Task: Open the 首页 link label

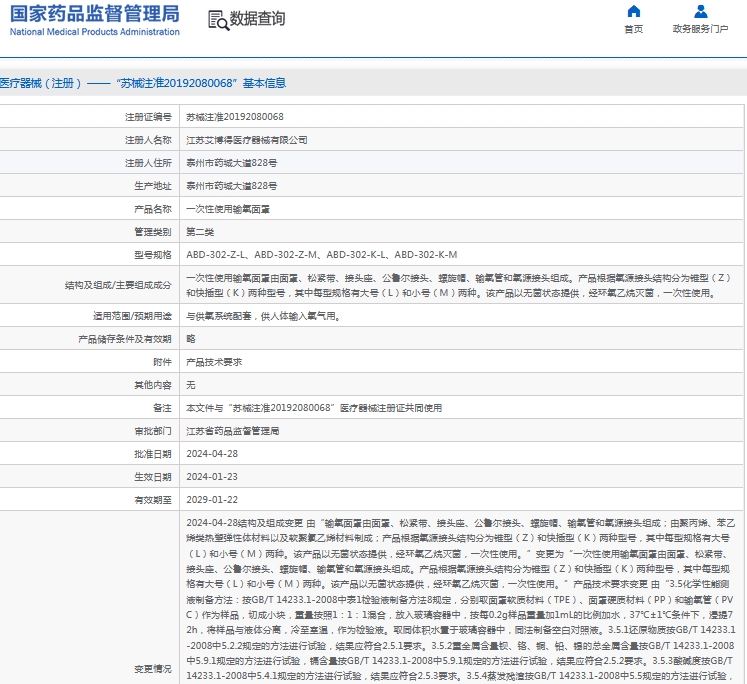Action: (x=634, y=29)
